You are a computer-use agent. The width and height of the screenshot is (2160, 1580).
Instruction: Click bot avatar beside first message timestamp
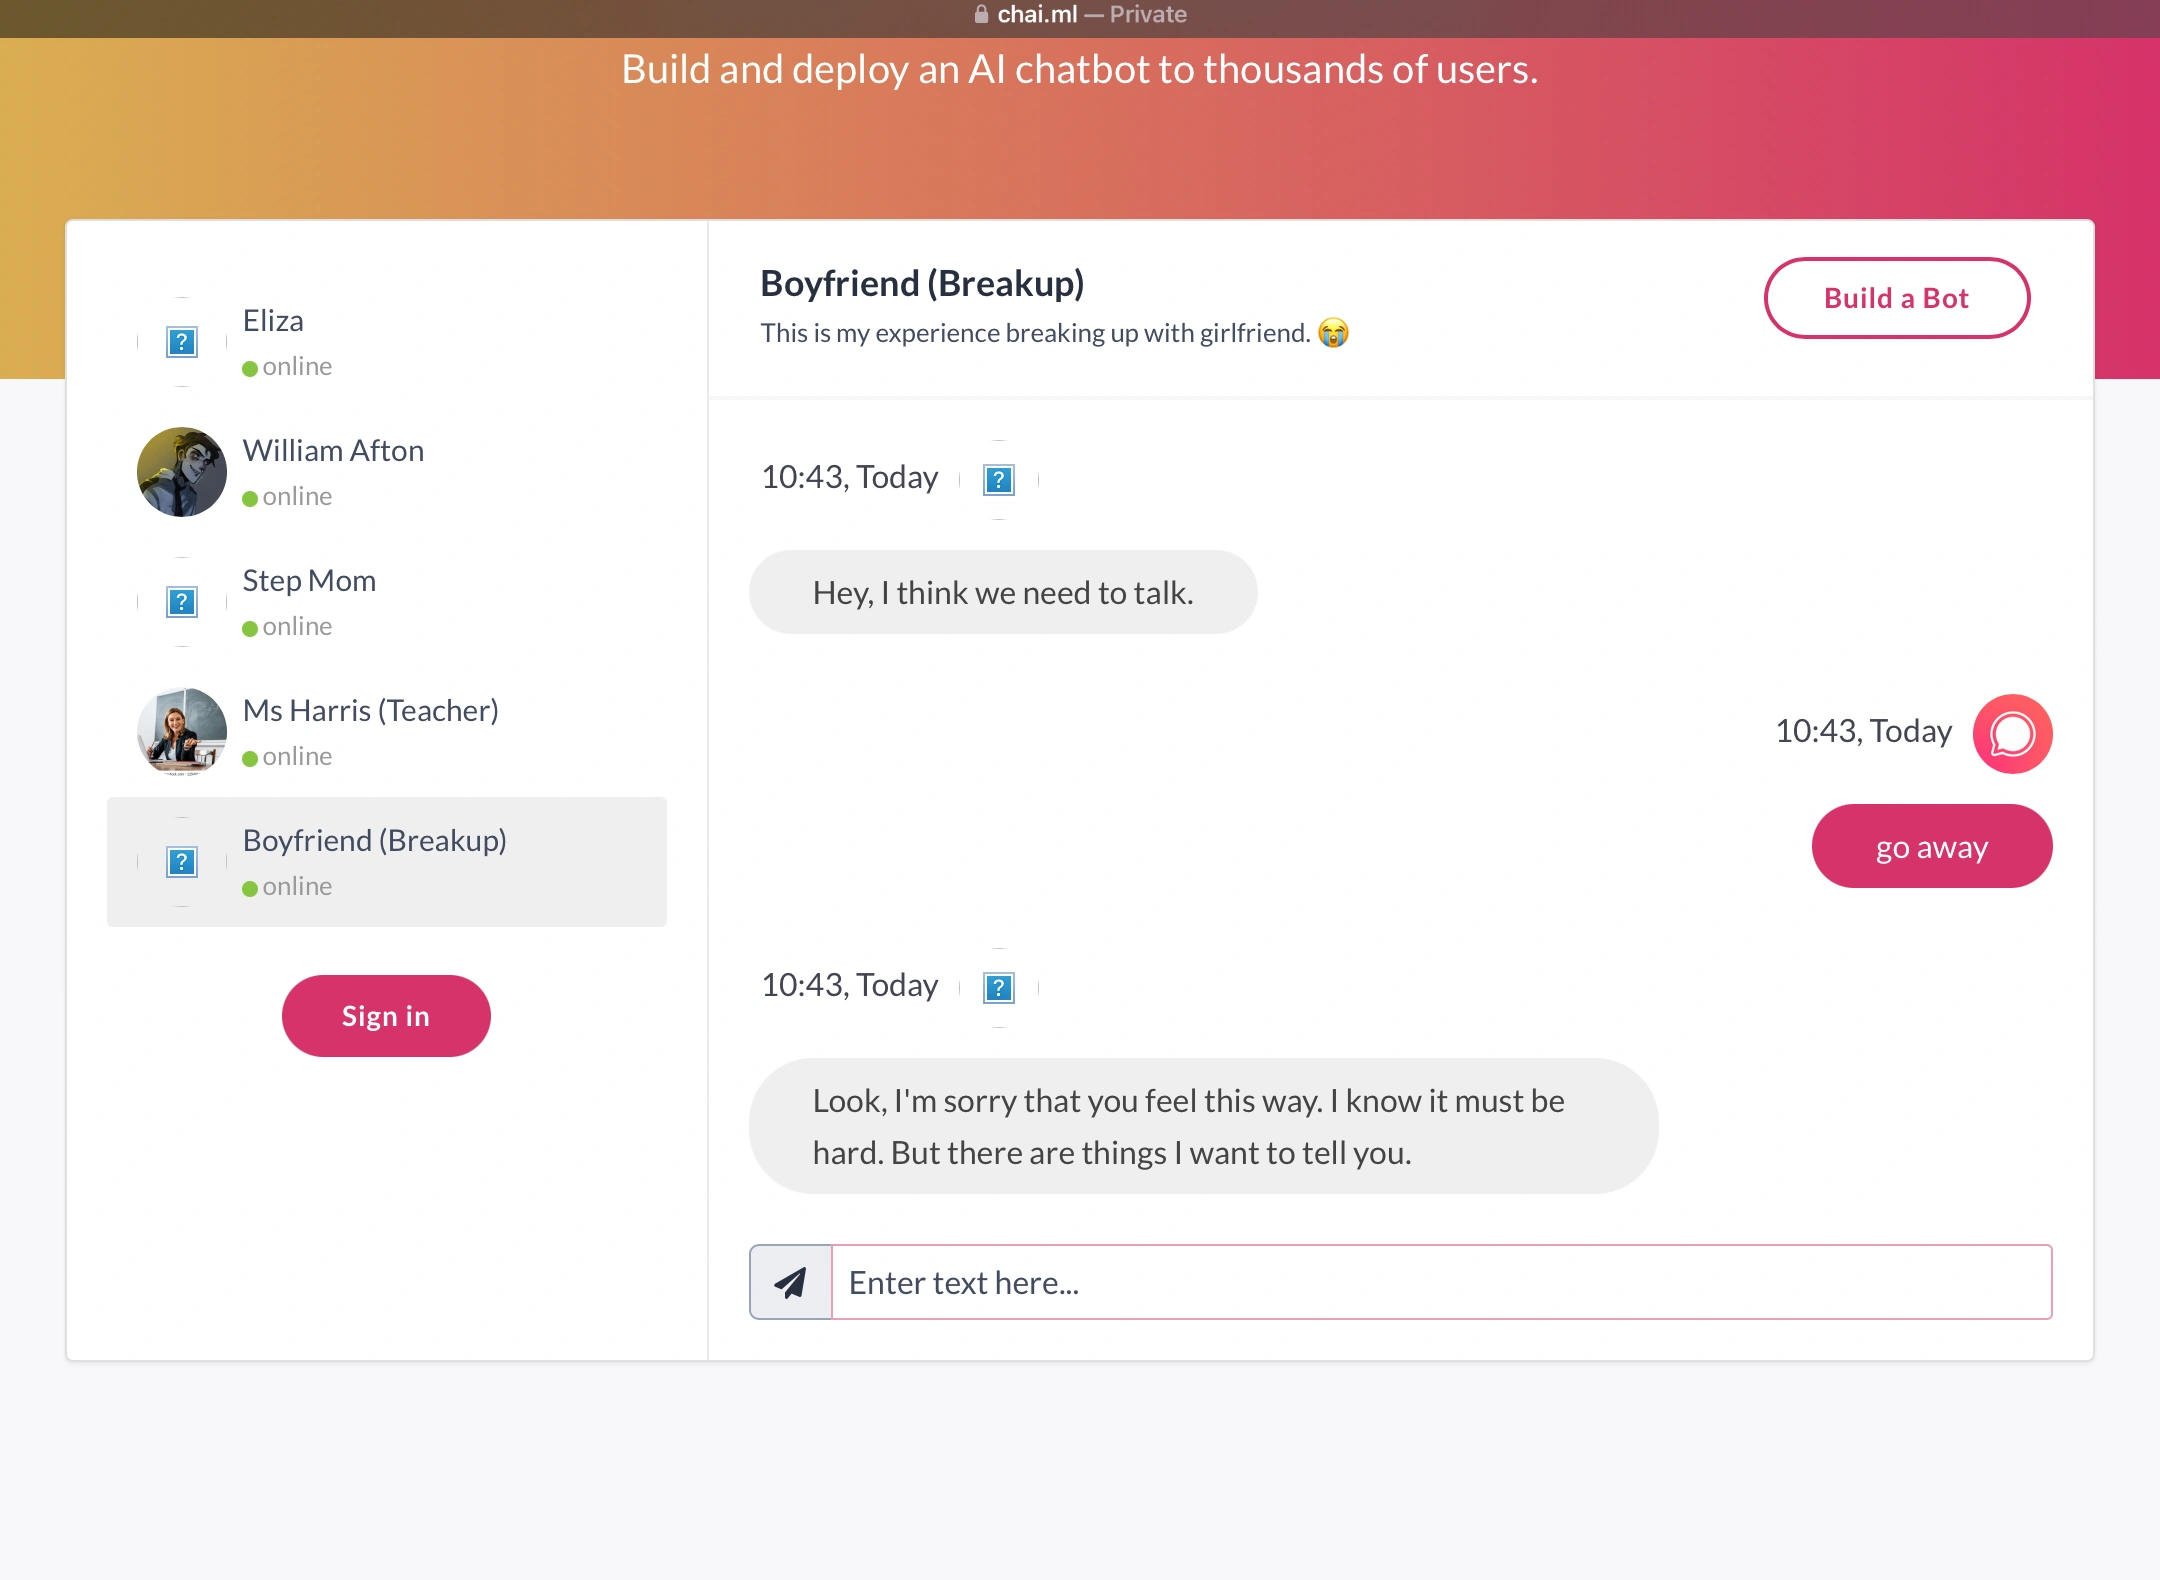(999, 480)
